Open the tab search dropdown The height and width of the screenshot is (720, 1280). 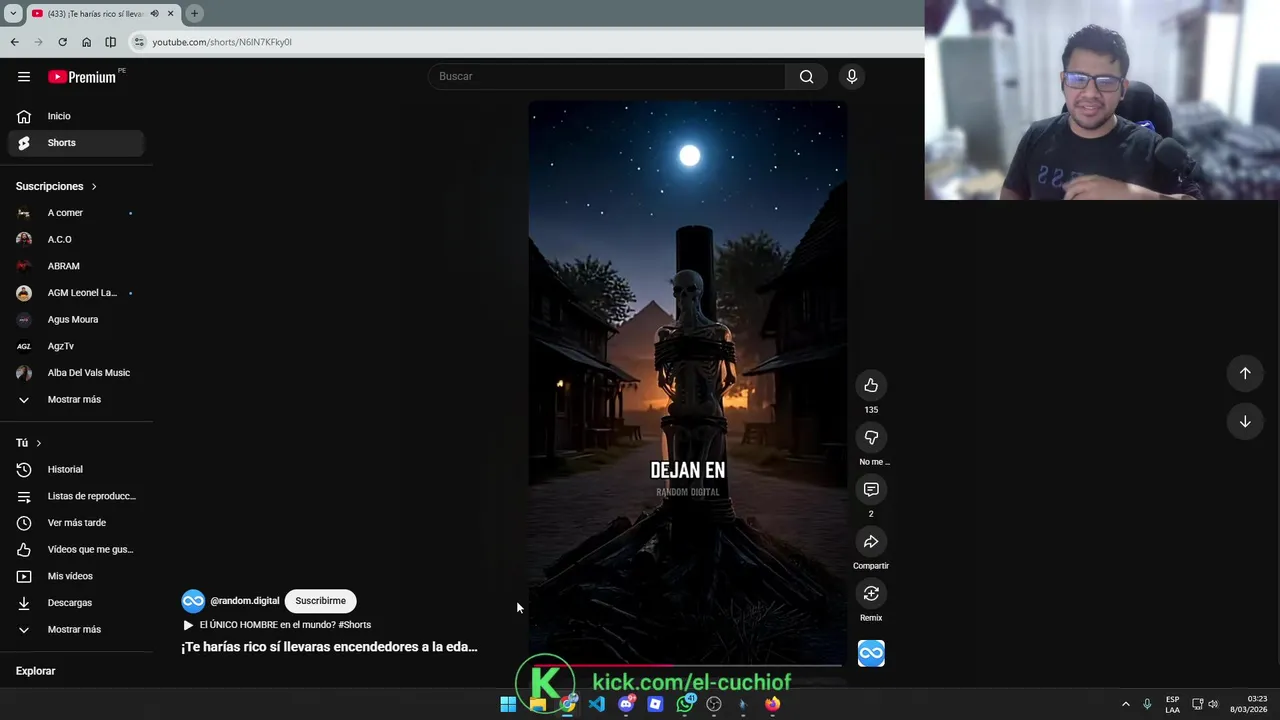coord(13,13)
